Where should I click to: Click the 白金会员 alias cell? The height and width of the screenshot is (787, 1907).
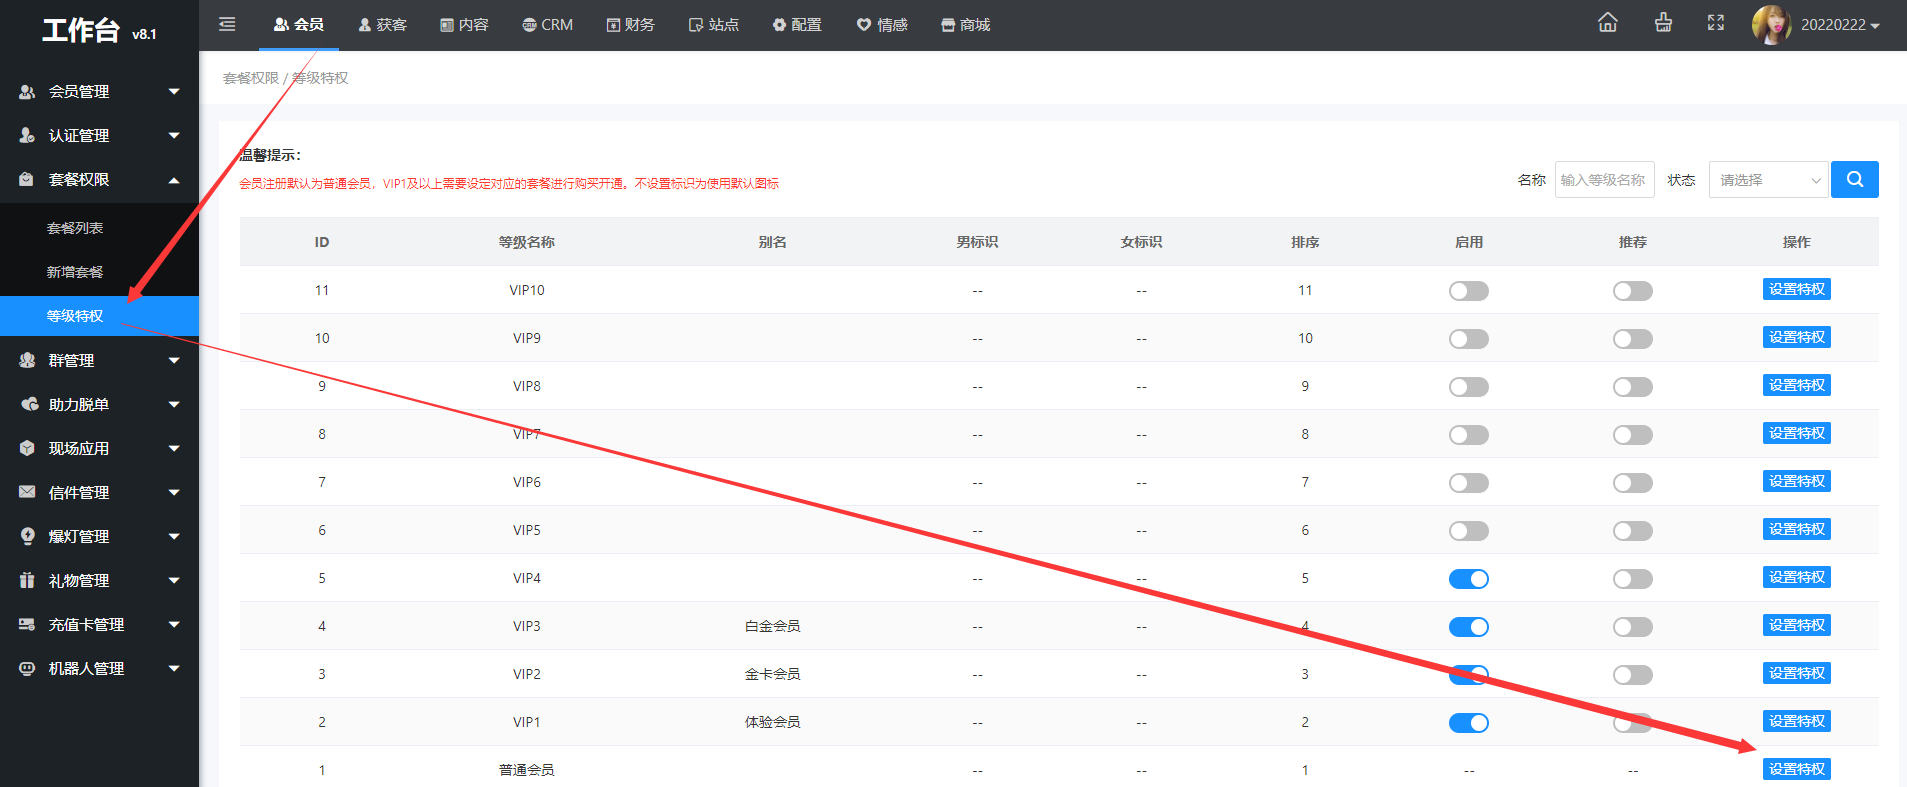coord(772,626)
